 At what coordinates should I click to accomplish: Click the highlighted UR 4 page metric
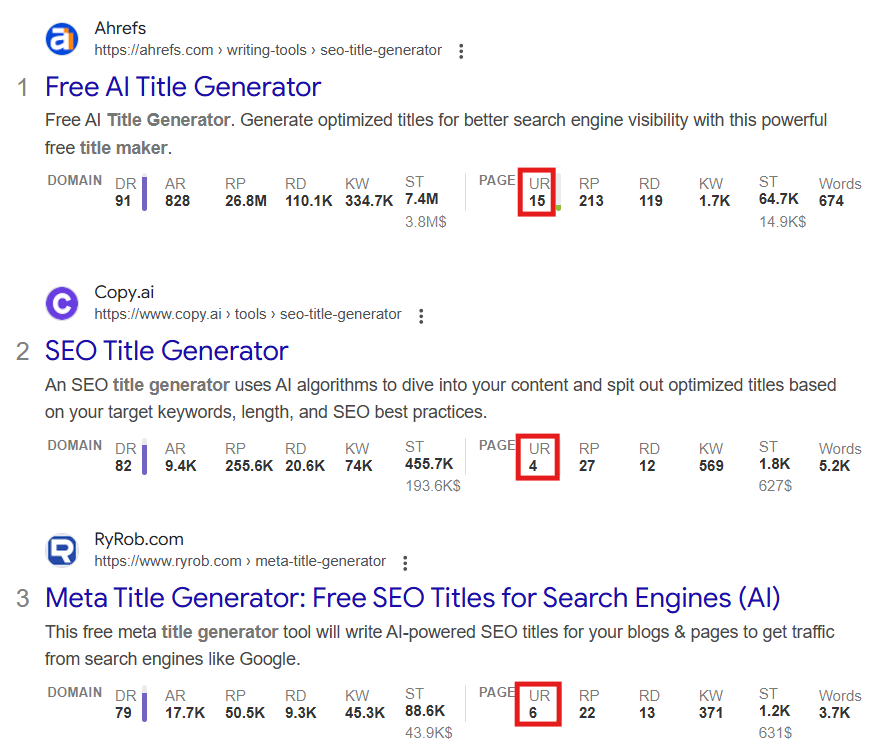(x=537, y=457)
